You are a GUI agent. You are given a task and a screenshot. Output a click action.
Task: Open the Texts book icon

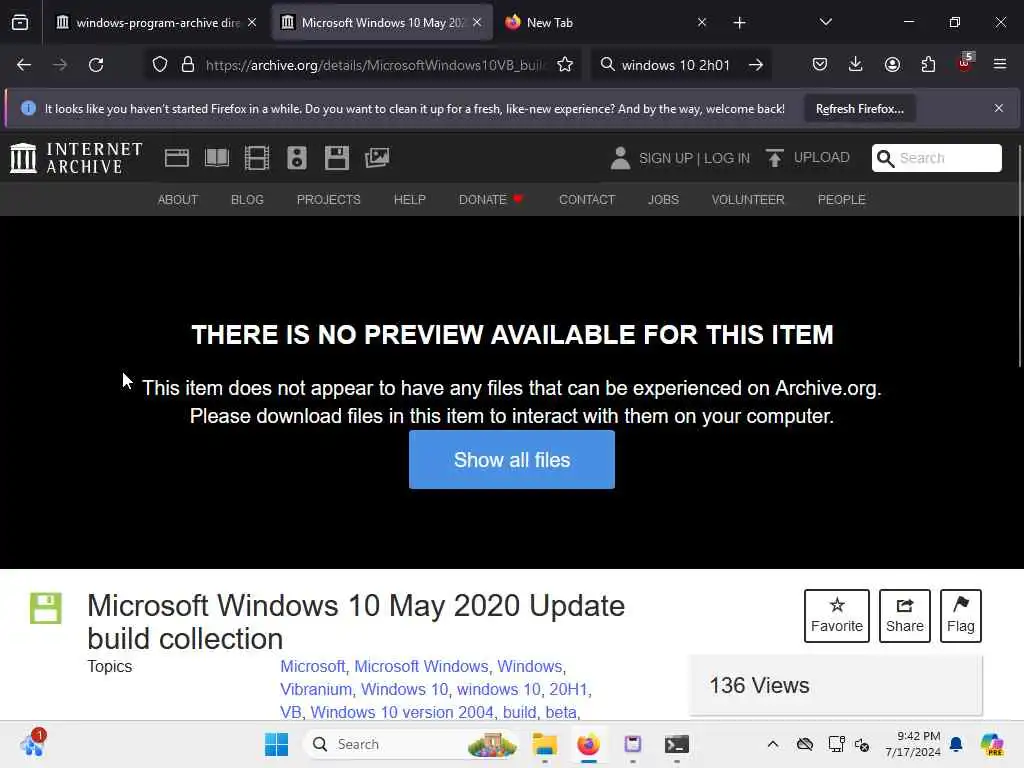pos(217,158)
